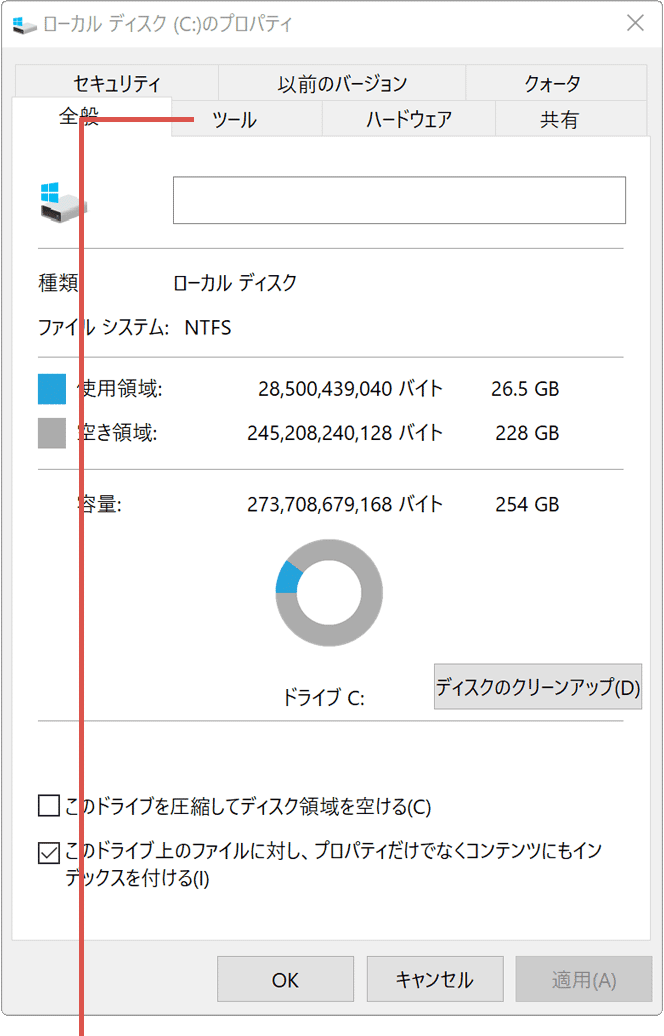This screenshot has height=1036, width=664.
Task: Switch to the 以前のバージョン tab
Action: click(x=342, y=83)
